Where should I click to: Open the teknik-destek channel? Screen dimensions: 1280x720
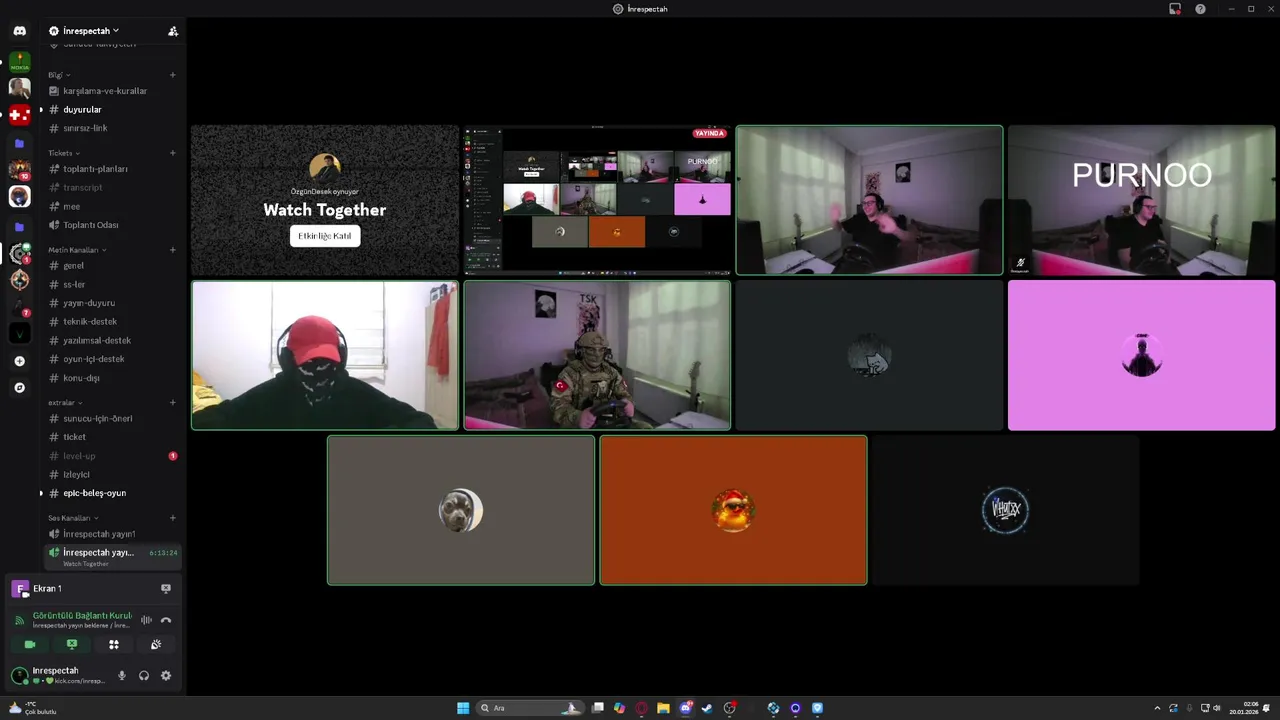(x=112, y=322)
